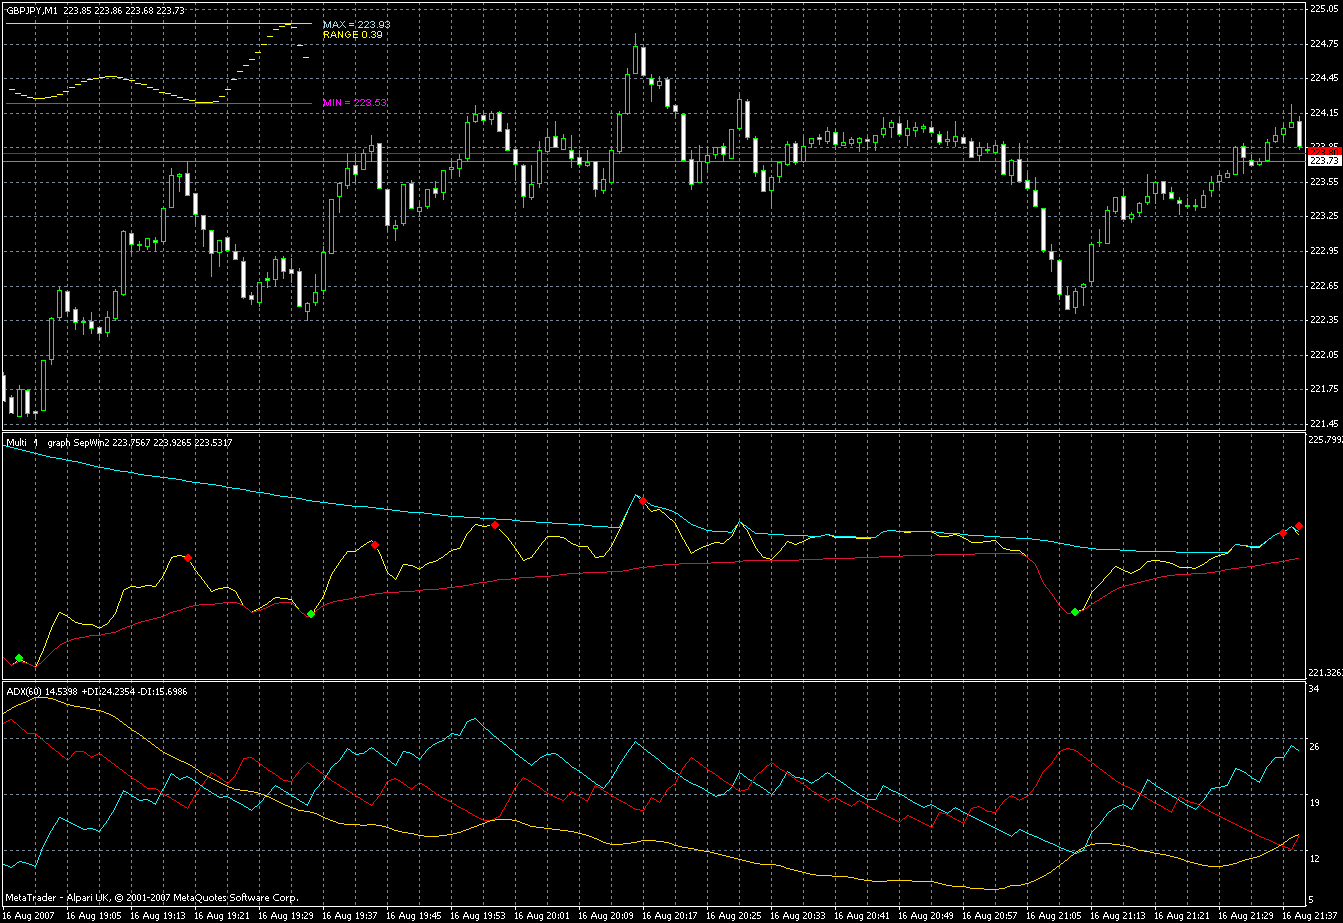Click the MAX = 223.93 label
This screenshot has width=1343, height=923.
[355, 23]
